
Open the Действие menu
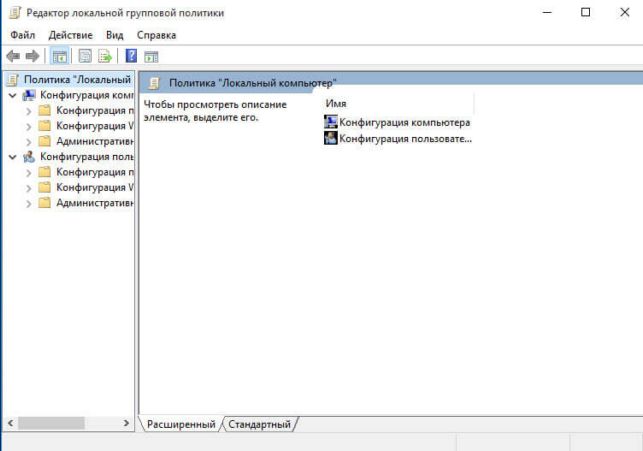point(71,35)
